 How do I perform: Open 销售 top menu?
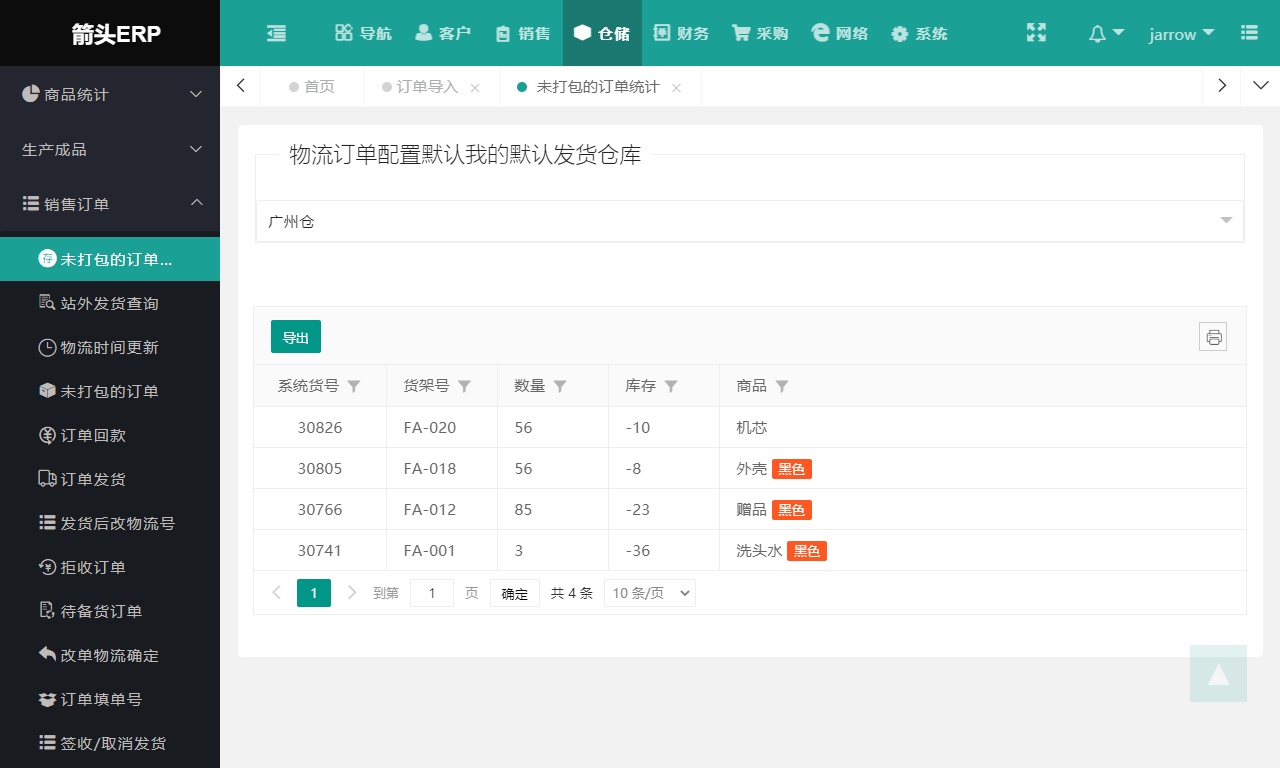click(523, 33)
